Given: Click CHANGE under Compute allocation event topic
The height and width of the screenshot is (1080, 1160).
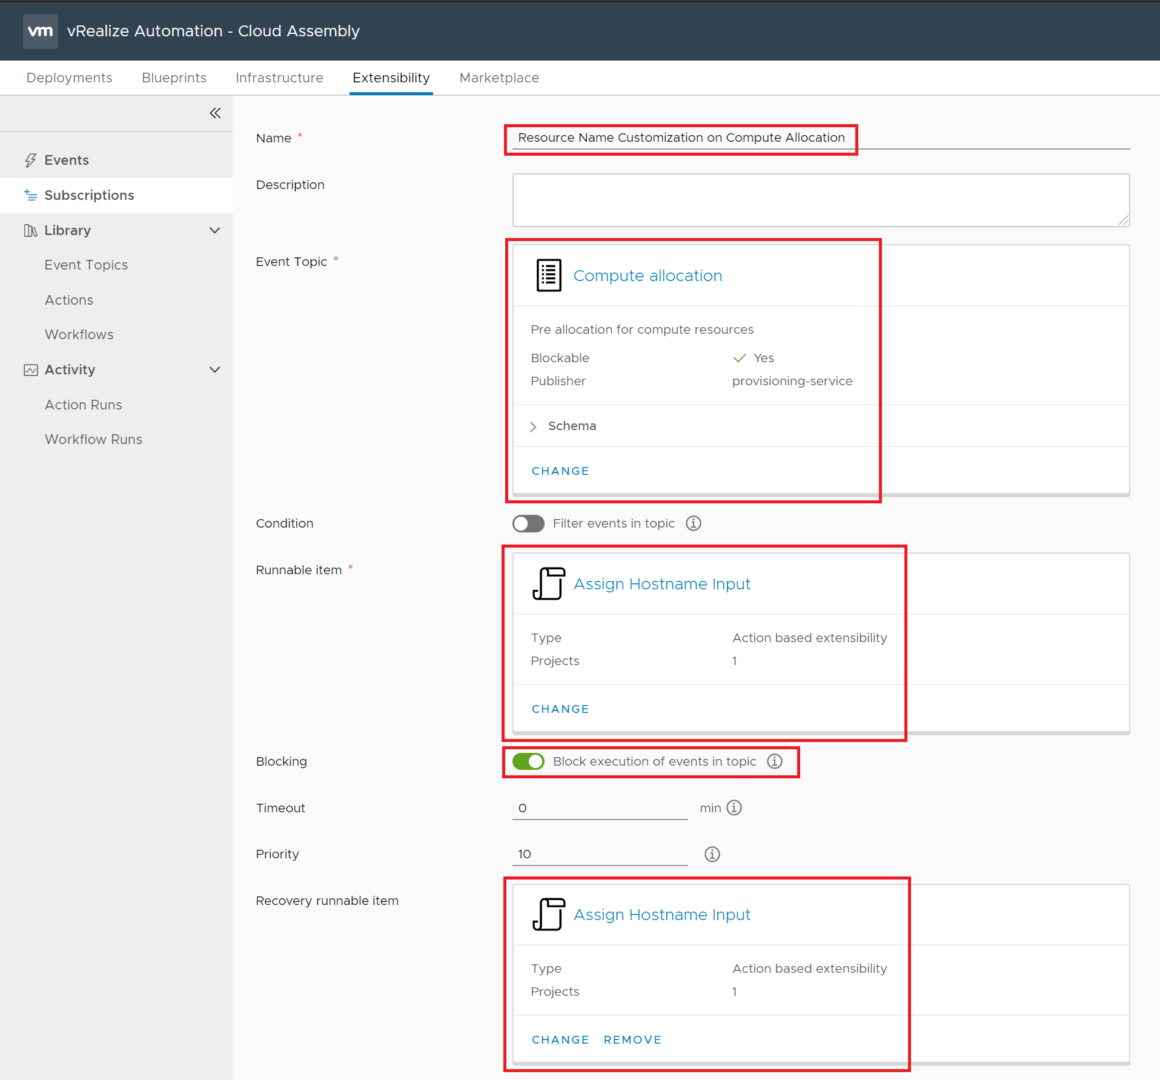Looking at the screenshot, I should pyautogui.click(x=560, y=471).
